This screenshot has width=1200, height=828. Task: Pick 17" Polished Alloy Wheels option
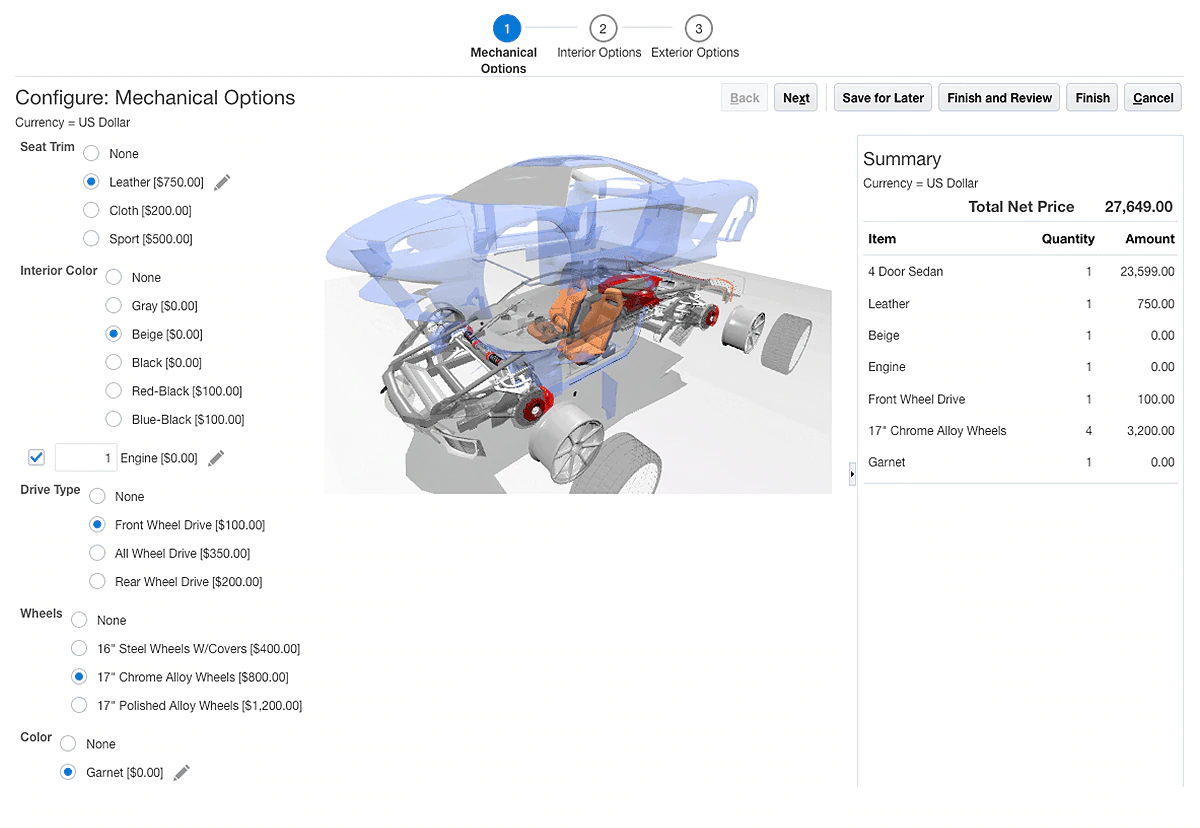tap(80, 706)
